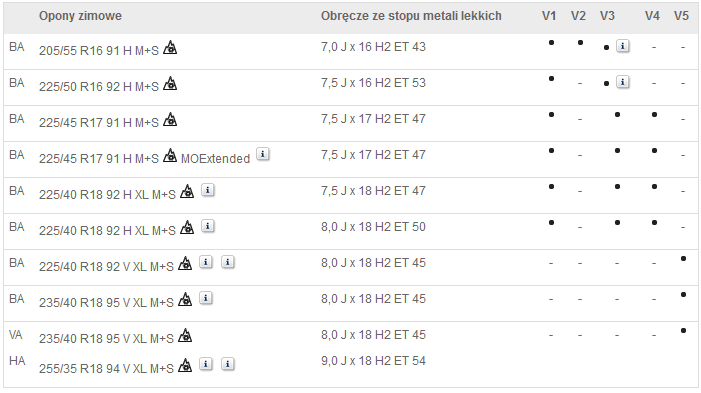701x393 pixels.
Task: Click the info icon beside MOExtended
Action: pyautogui.click(x=263, y=154)
